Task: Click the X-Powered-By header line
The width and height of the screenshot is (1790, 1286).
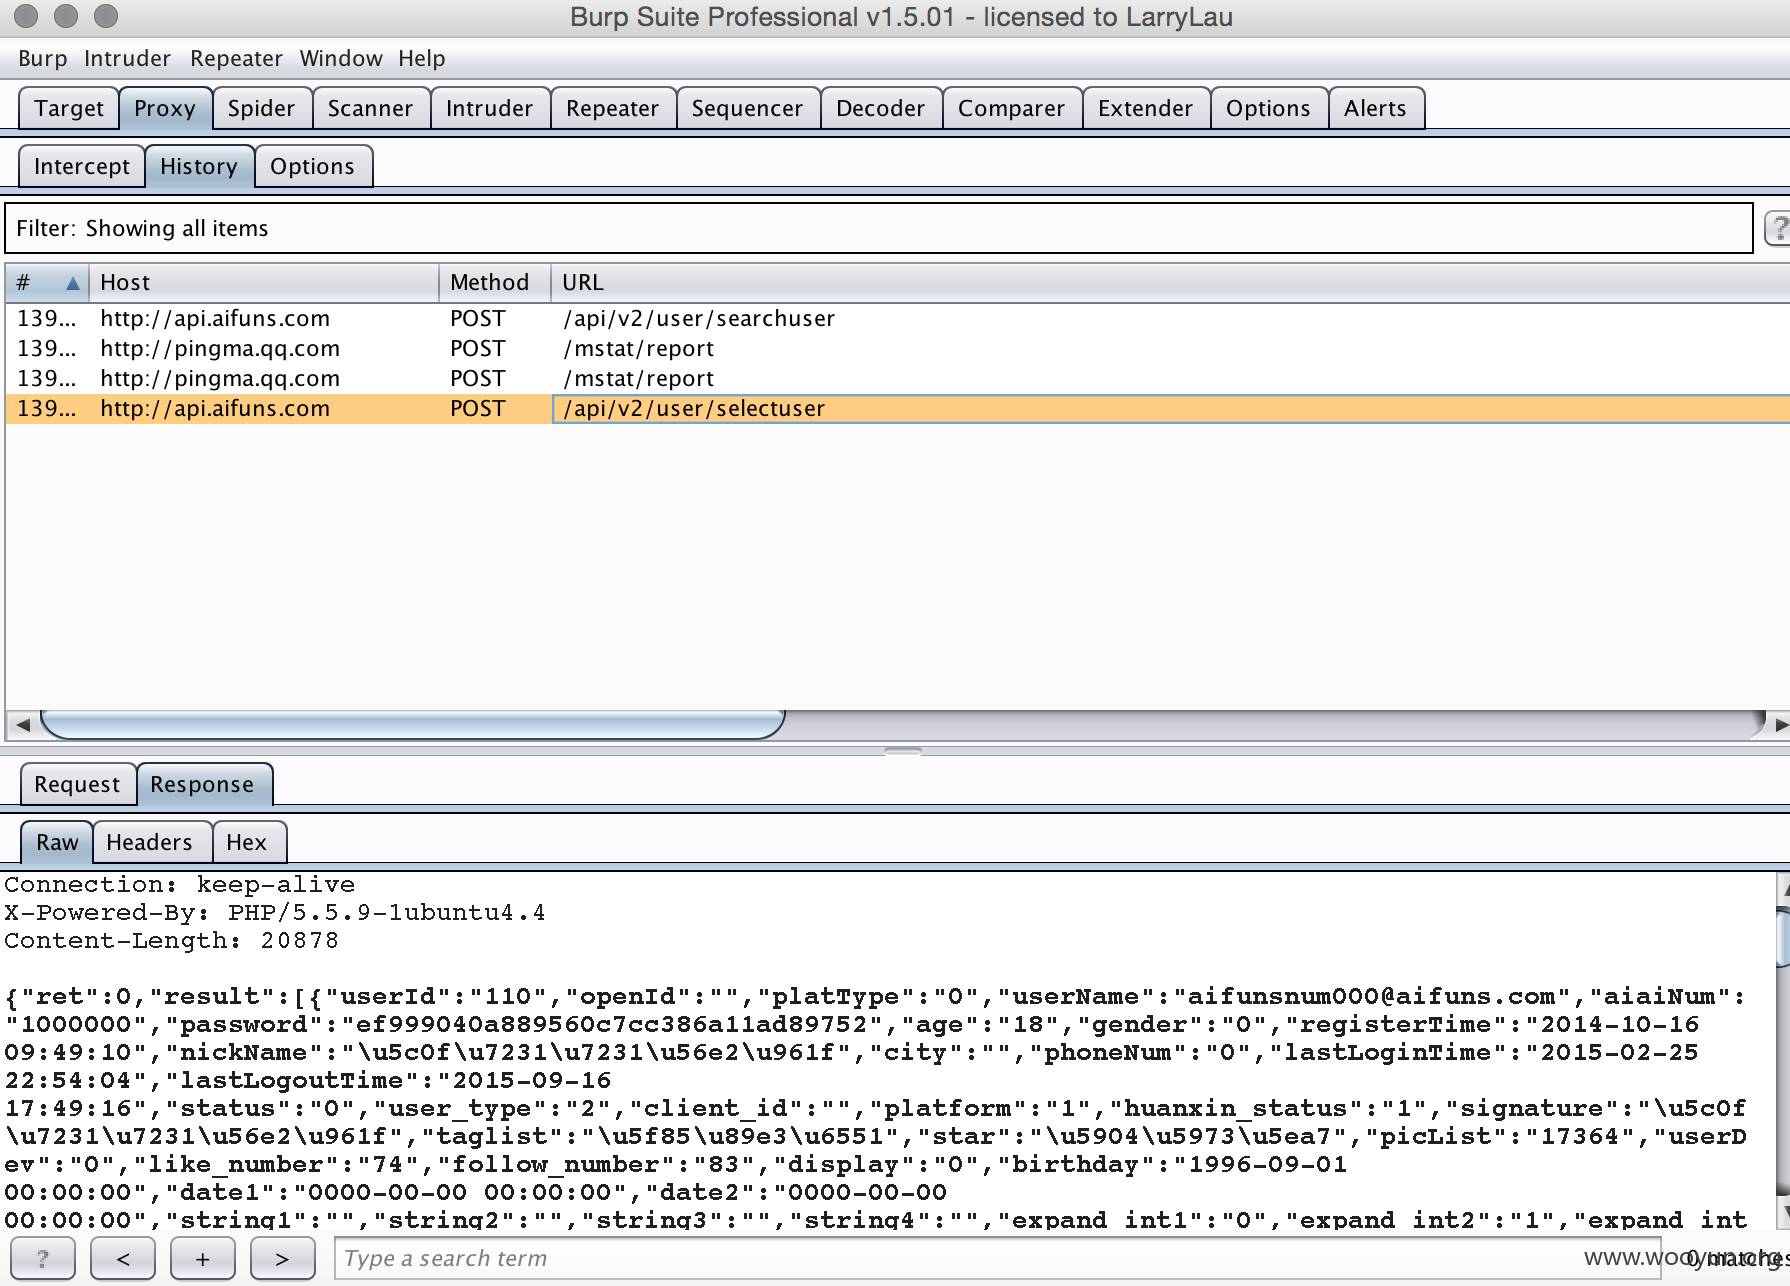Action: click(x=275, y=913)
